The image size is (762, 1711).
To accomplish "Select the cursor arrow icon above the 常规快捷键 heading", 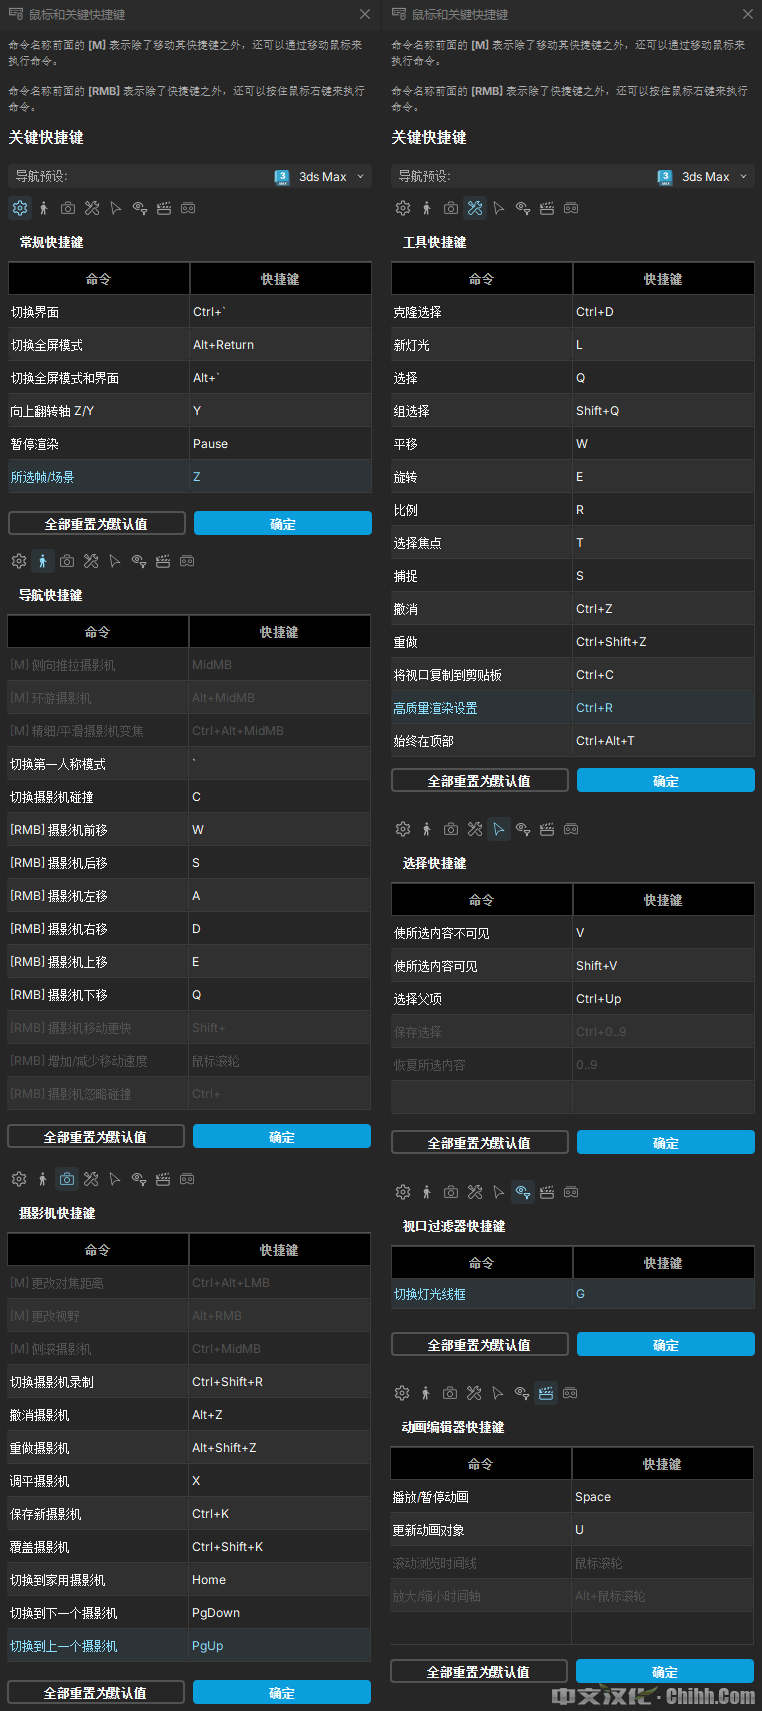I will pos(116,208).
